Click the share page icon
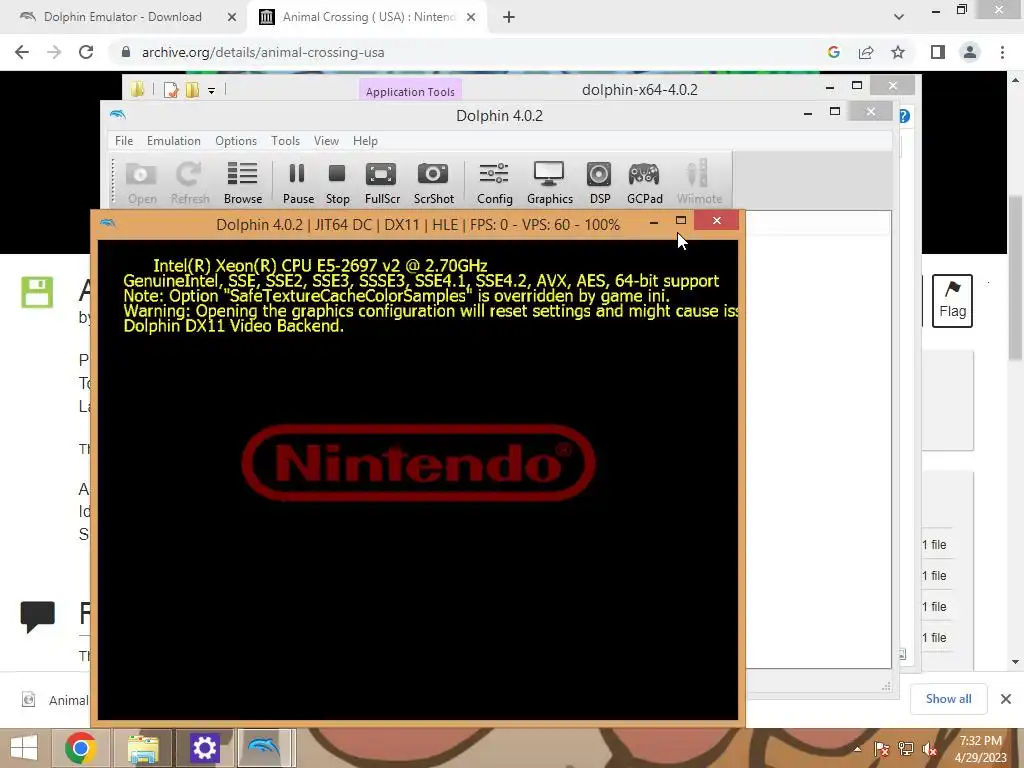The width and height of the screenshot is (1024, 768). pyautogui.click(x=866, y=52)
